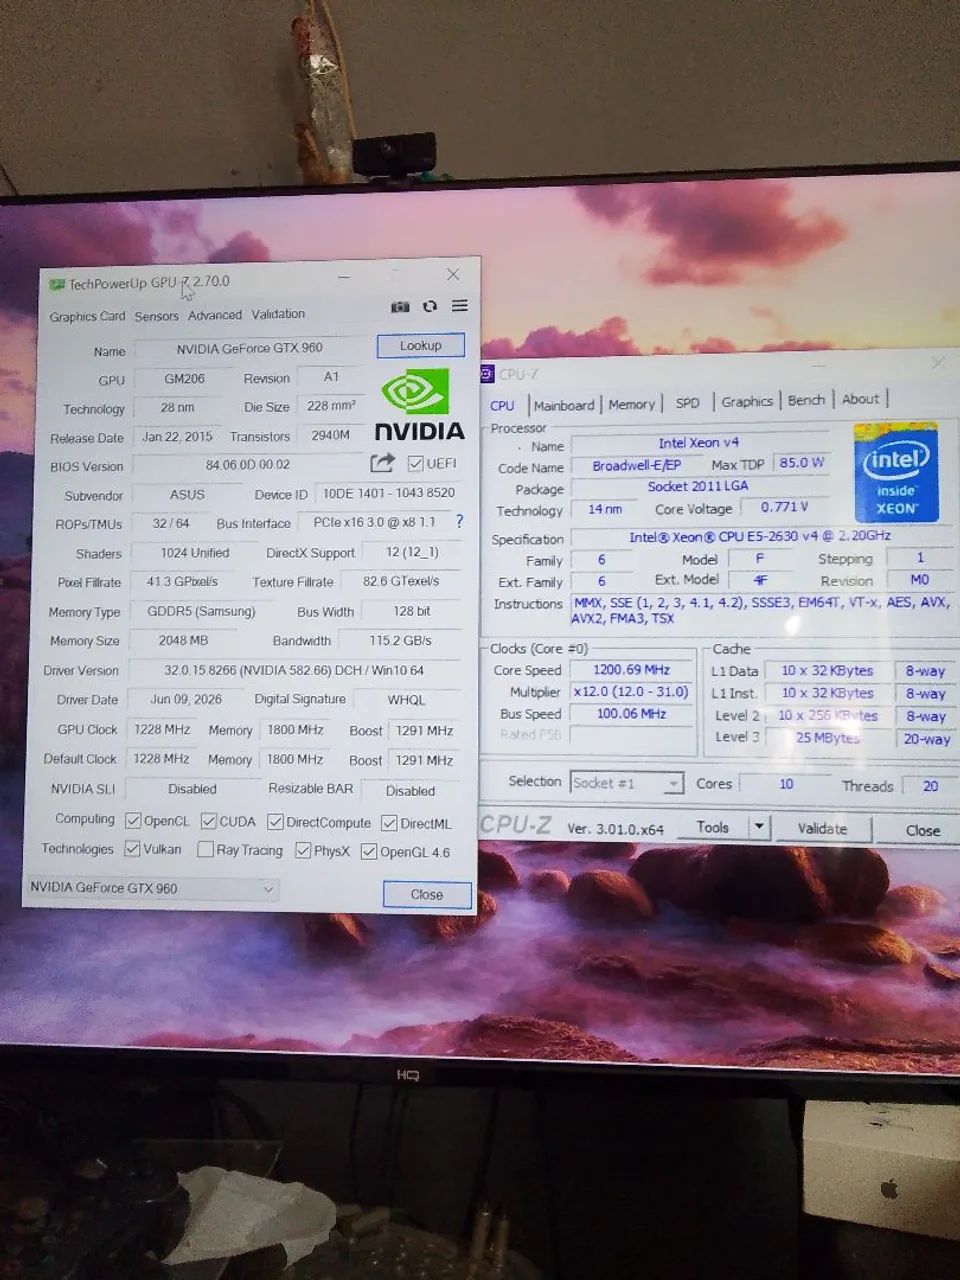Toggle the DirectCompute checkbox
This screenshot has height=1280, width=960.
click(275, 822)
